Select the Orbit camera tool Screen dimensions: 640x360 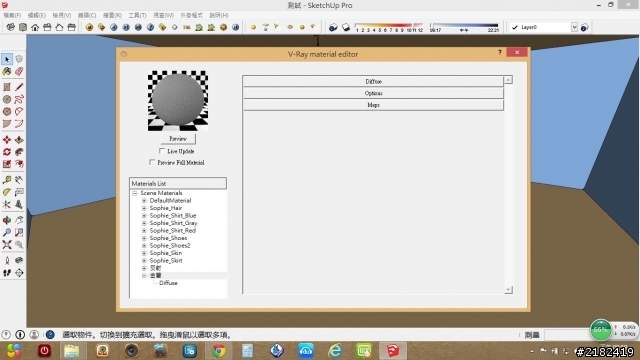(x=7, y=220)
